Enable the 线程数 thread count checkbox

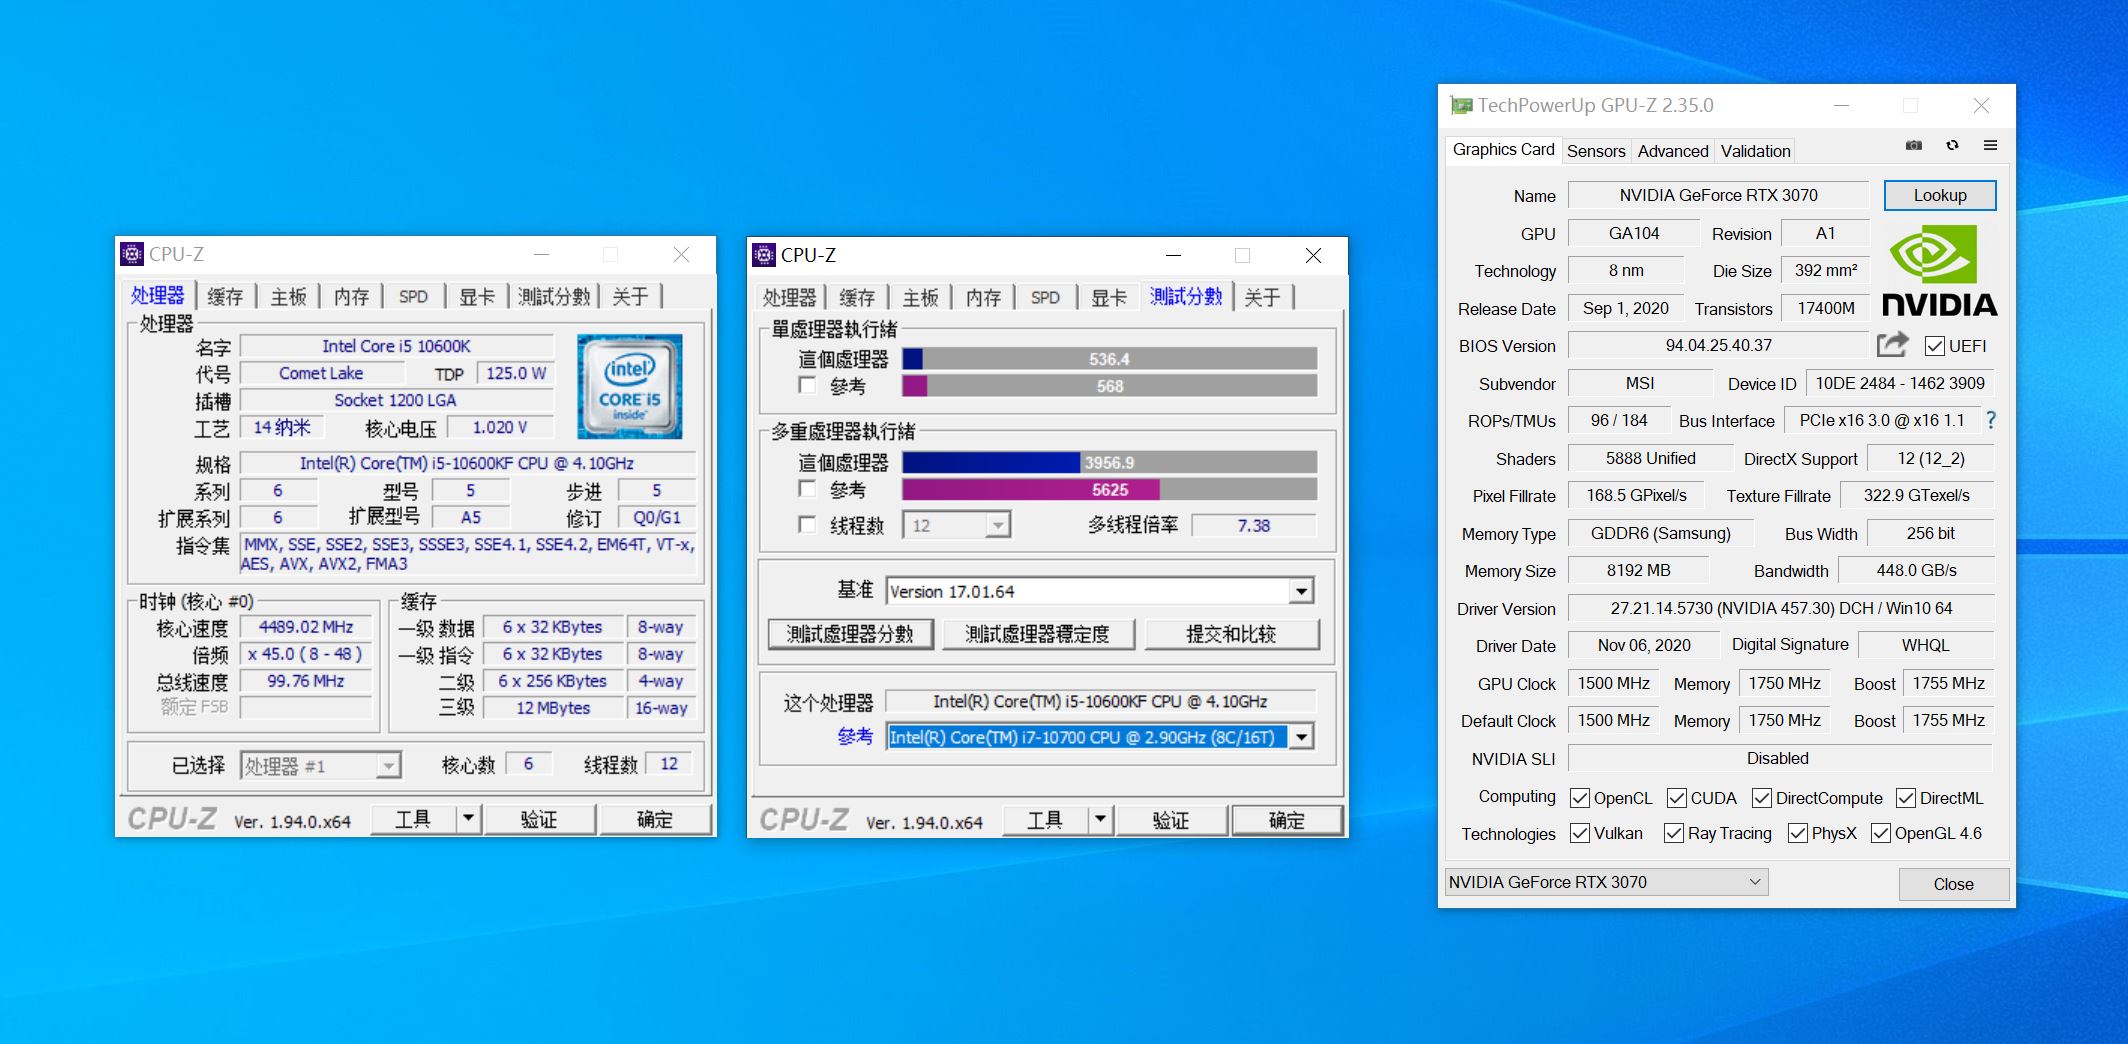(x=807, y=524)
